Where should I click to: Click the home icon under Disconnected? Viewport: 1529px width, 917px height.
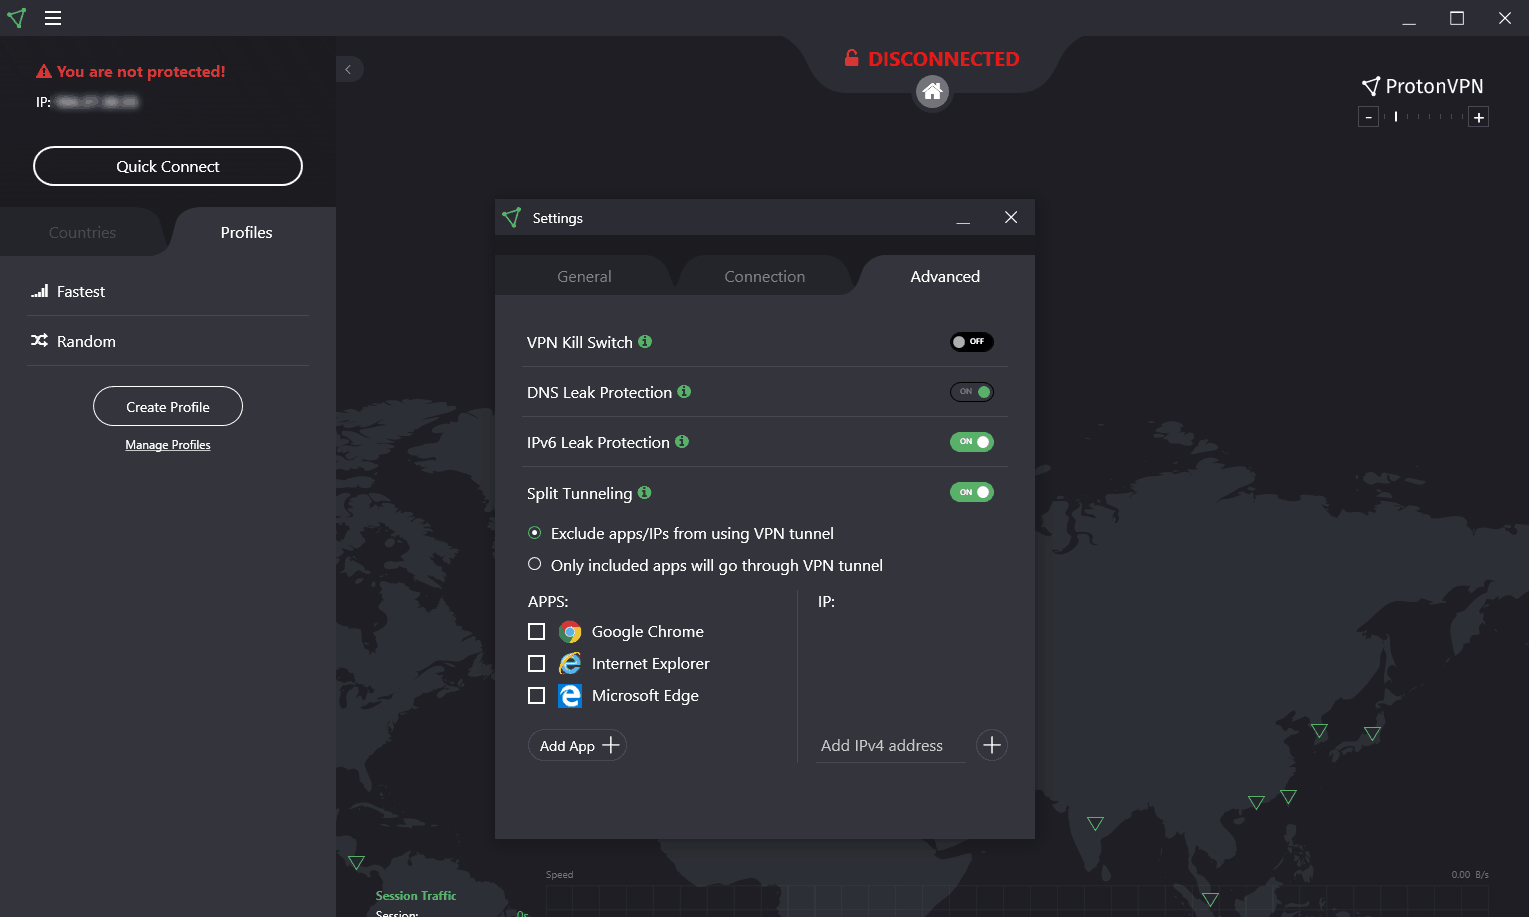(x=932, y=92)
